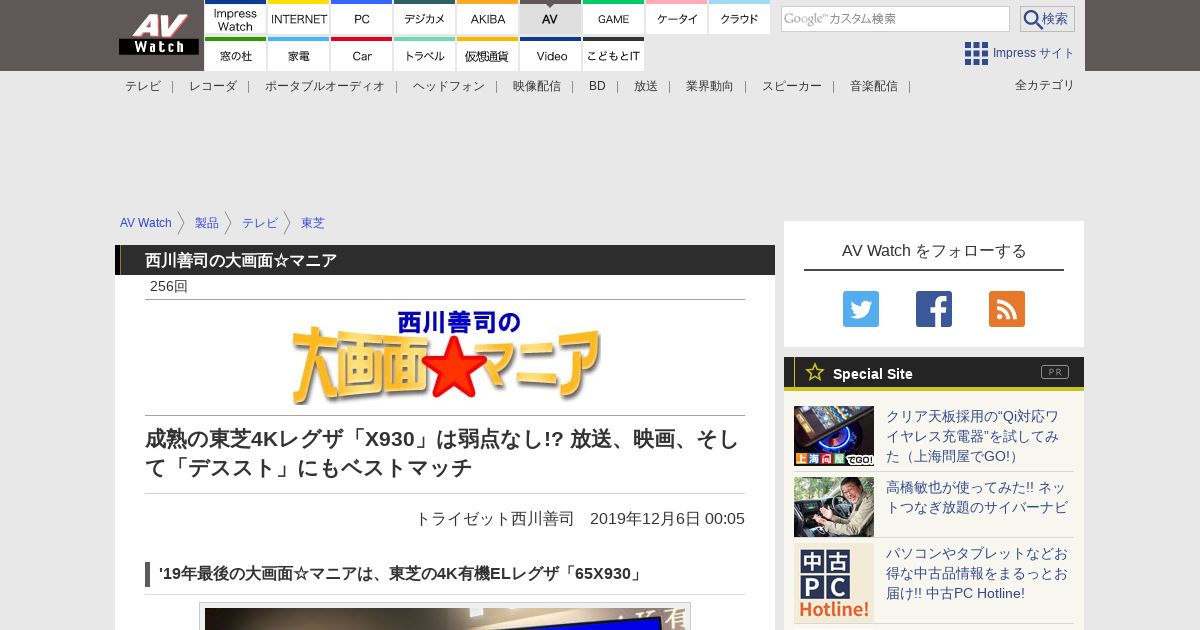Screen dimensions: 1200x630
Task: Open the 映像配信 category
Action: pyautogui.click(x=537, y=86)
